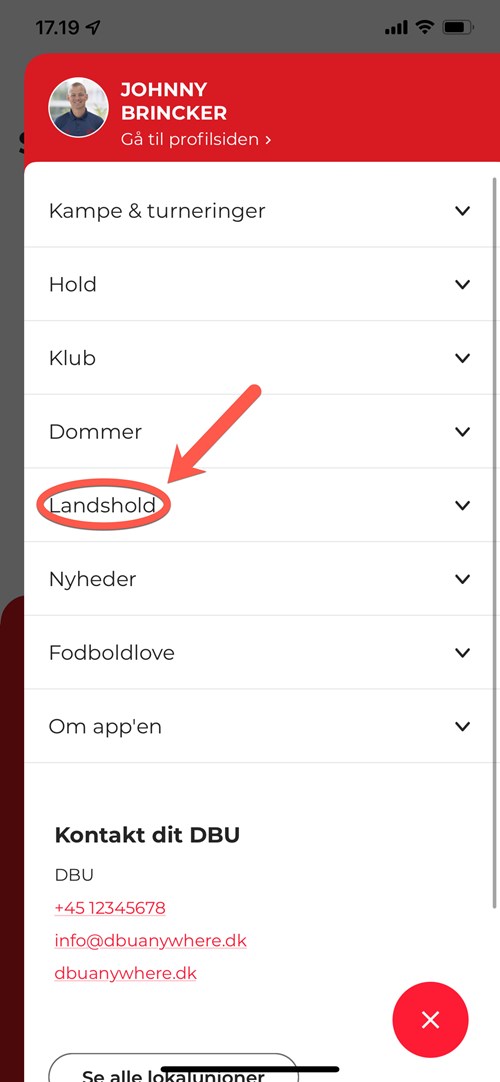Viewport: 500px width, 1082px height.
Task: Expand Kampe & turneringer chevron
Action: (x=463, y=210)
